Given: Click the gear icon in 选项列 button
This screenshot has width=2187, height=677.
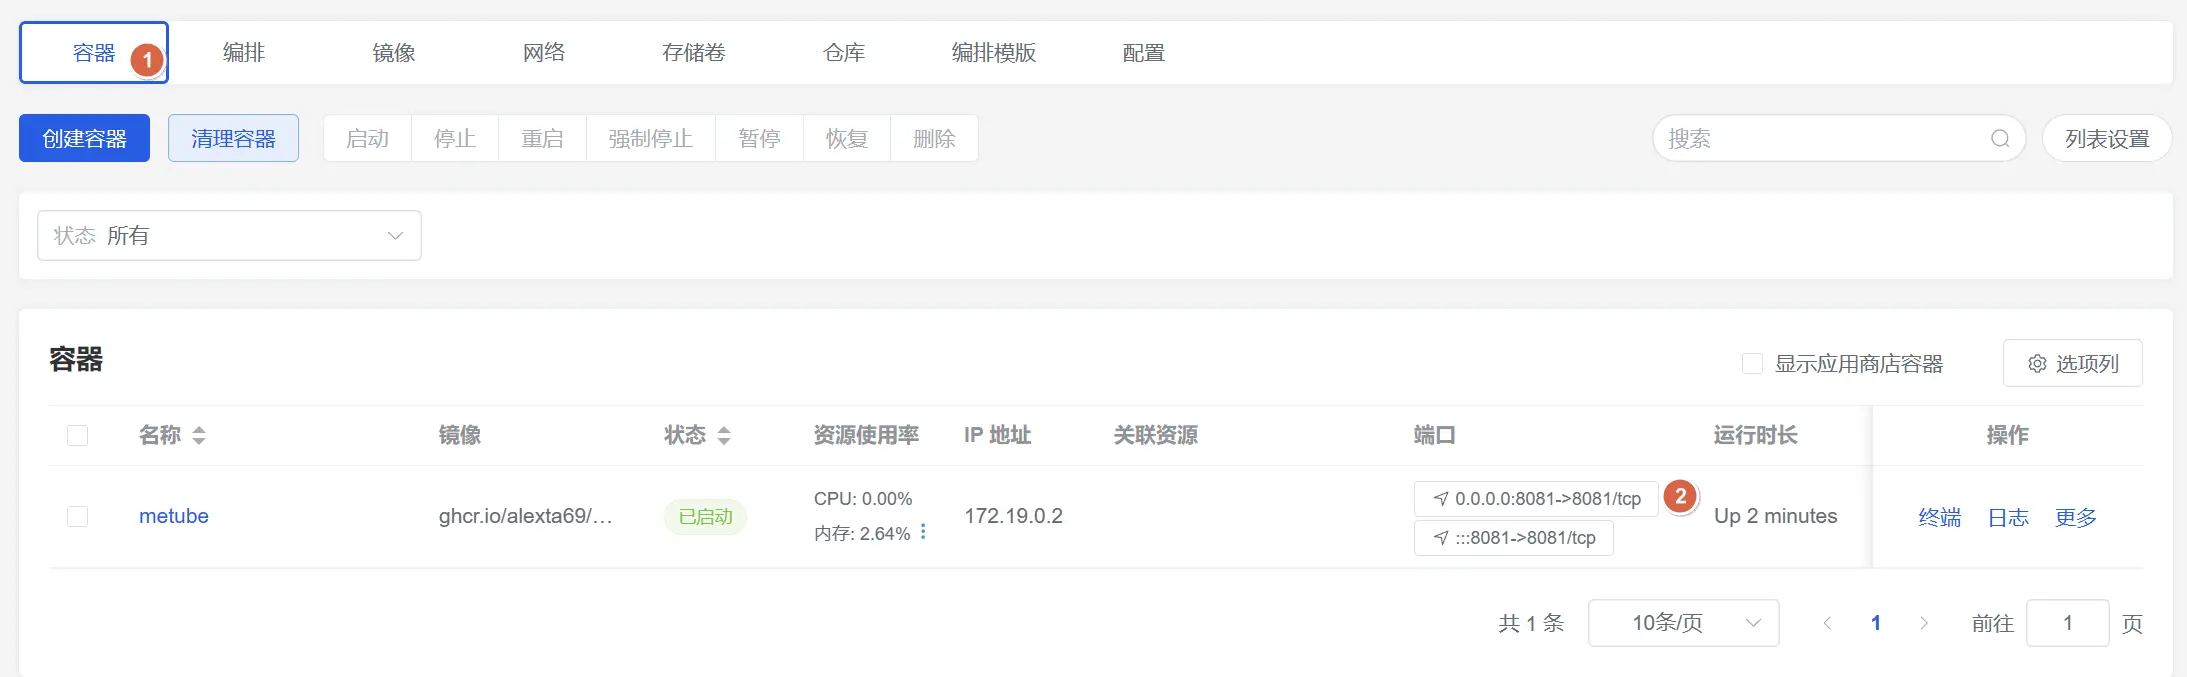Looking at the screenshot, I should coord(2037,364).
